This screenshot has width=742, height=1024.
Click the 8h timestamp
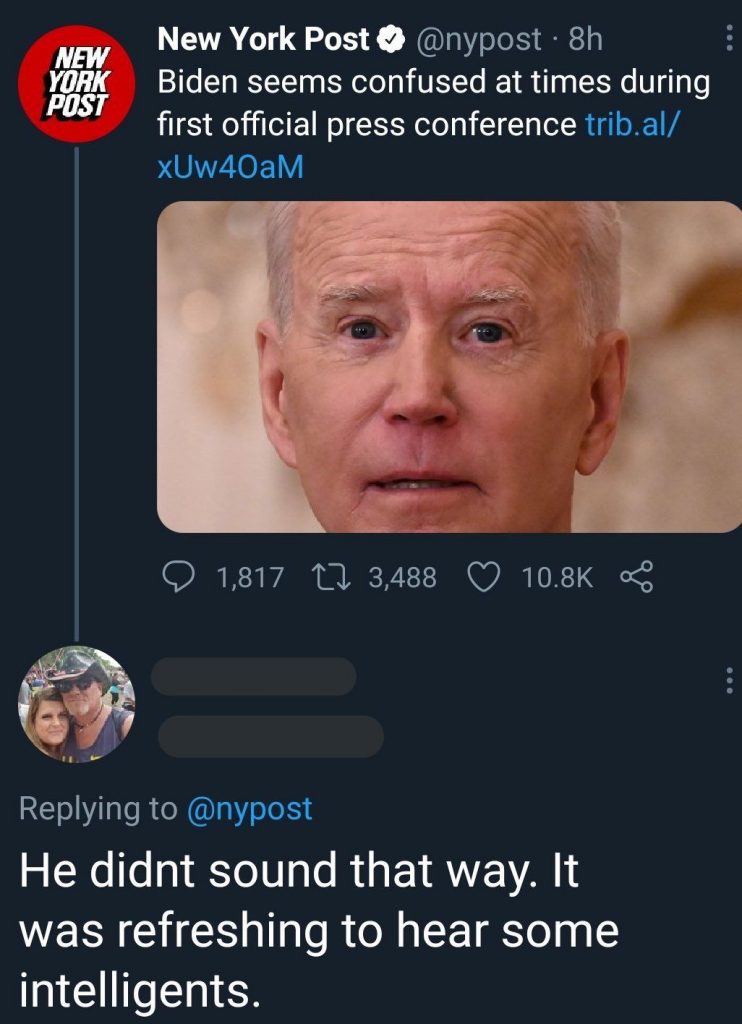point(585,40)
